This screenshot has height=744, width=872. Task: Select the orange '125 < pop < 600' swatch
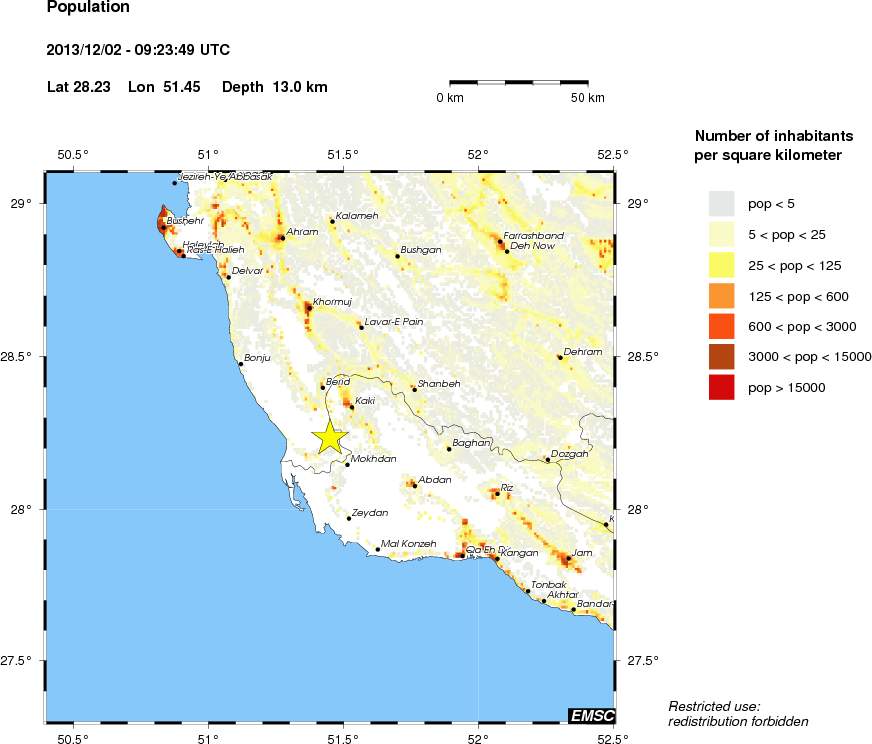click(721, 296)
